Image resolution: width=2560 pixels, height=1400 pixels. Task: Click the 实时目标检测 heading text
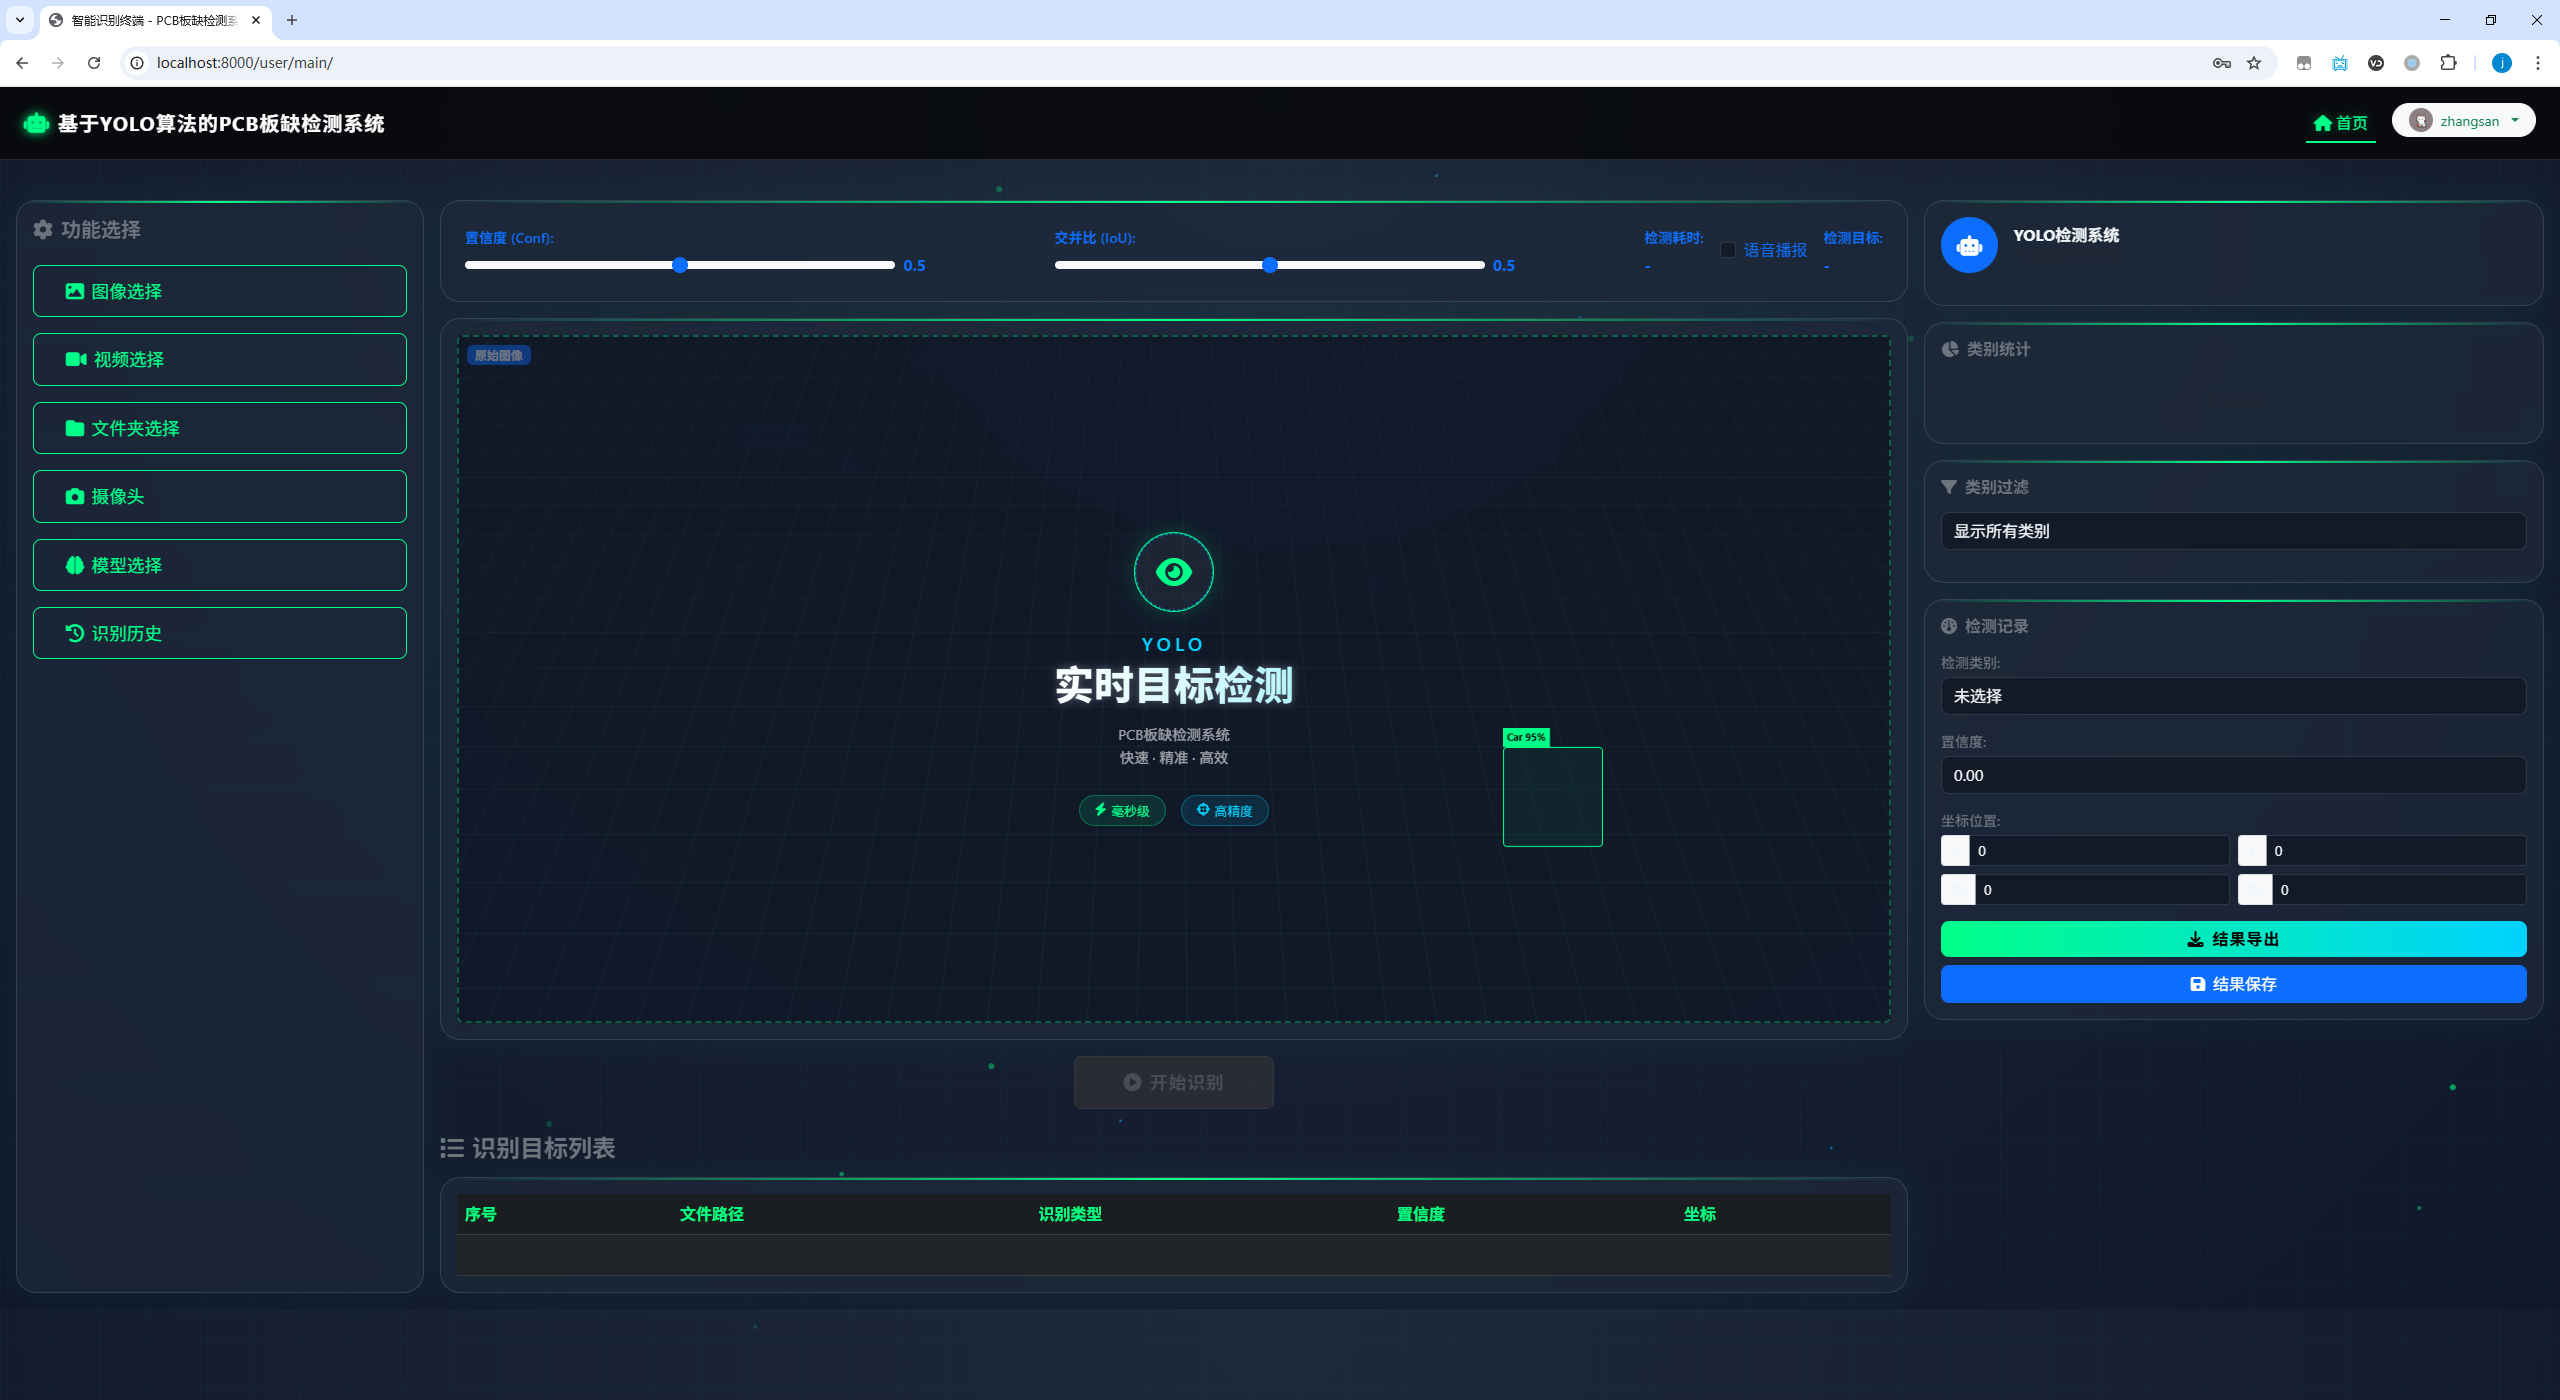[x=1174, y=686]
